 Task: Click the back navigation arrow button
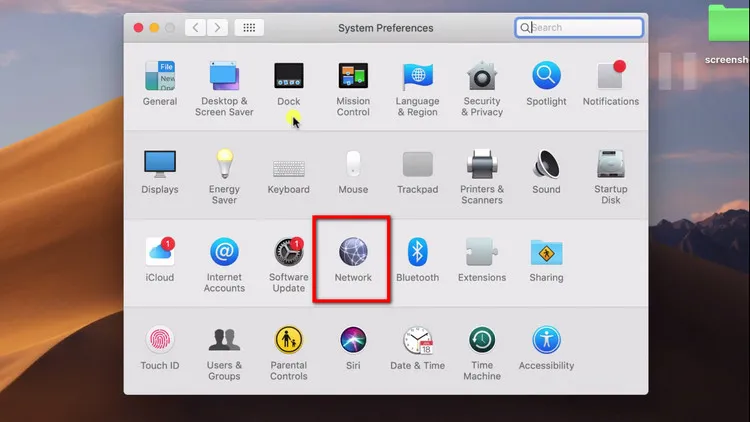click(x=195, y=27)
